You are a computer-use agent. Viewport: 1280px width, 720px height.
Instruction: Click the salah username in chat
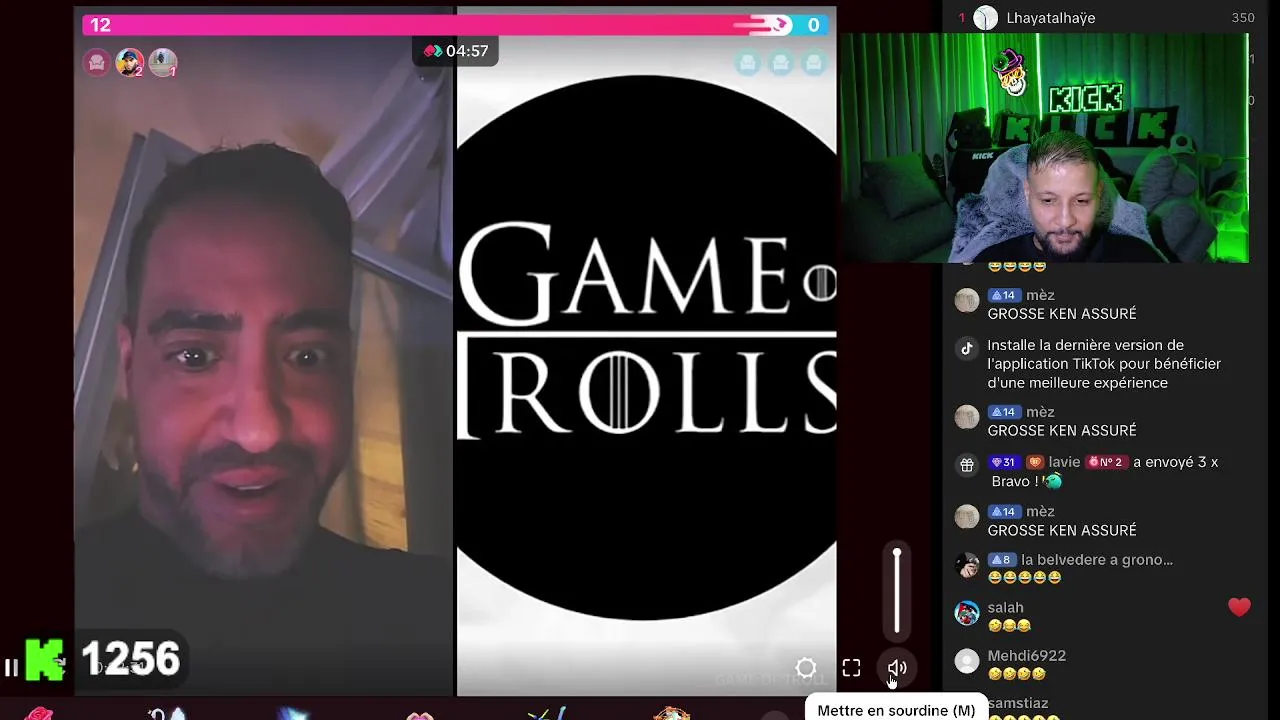tap(1006, 608)
